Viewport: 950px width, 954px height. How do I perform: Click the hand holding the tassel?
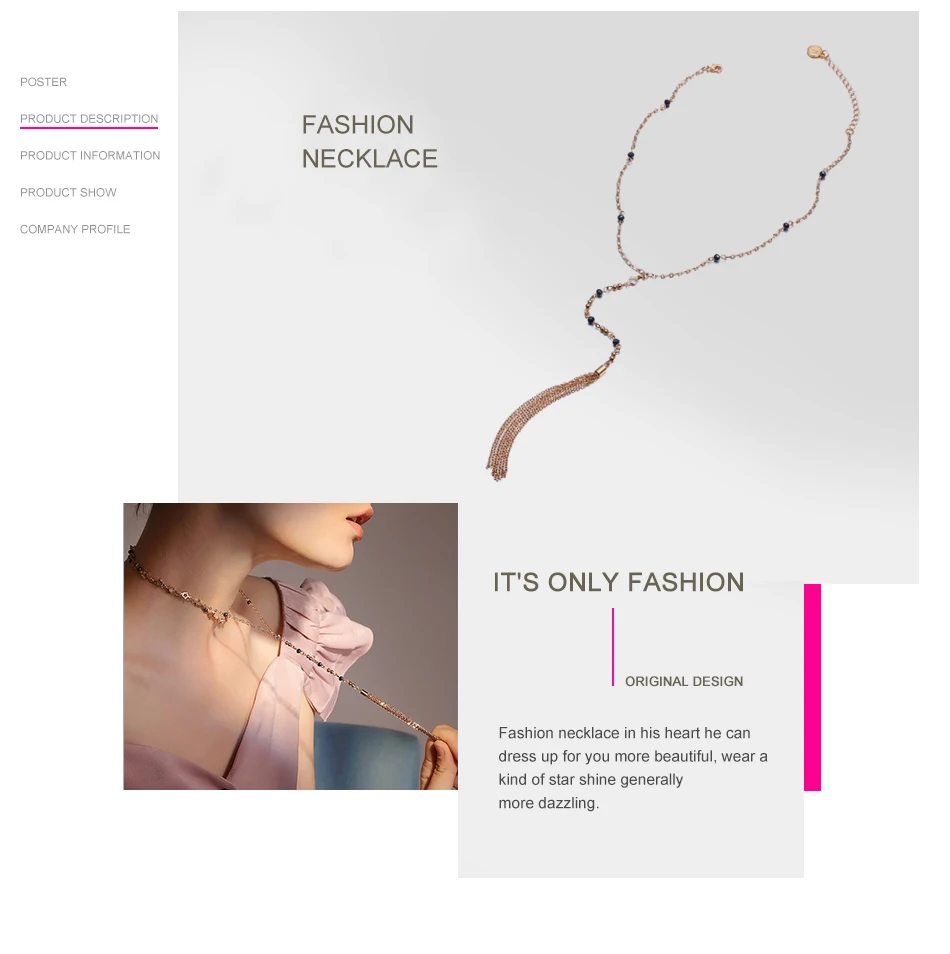click(439, 756)
